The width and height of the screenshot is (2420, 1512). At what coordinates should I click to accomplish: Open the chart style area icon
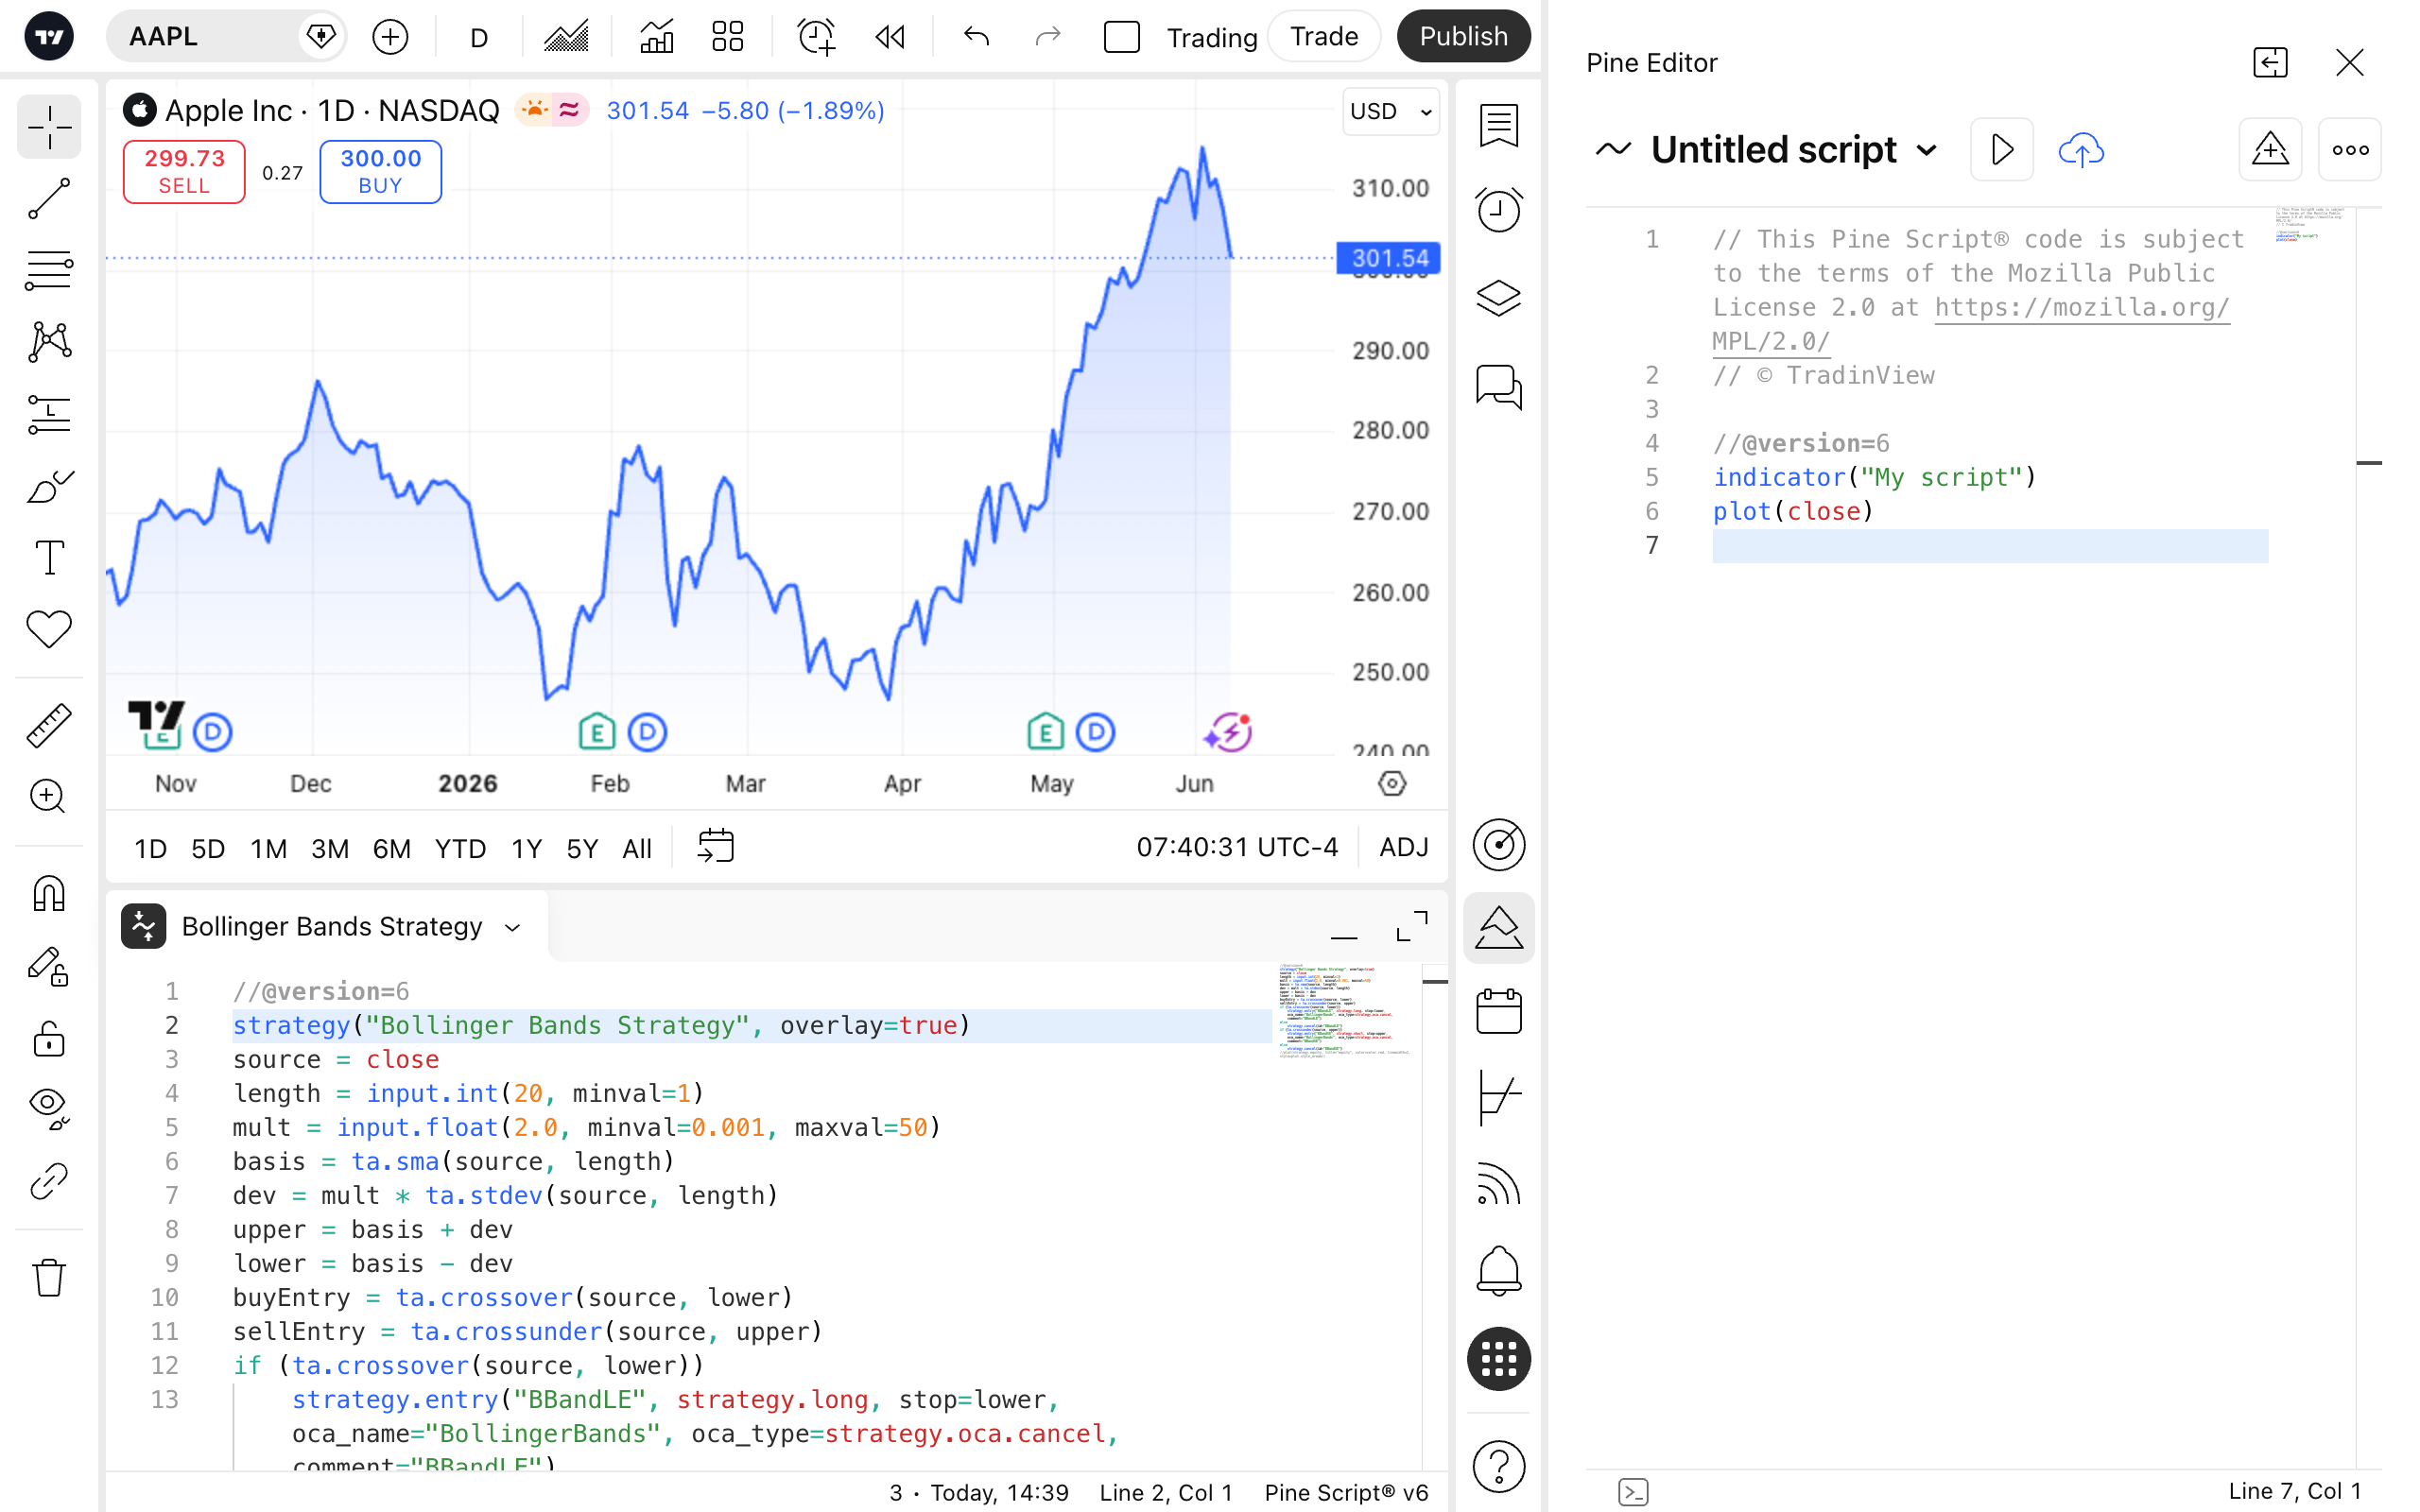point(566,37)
